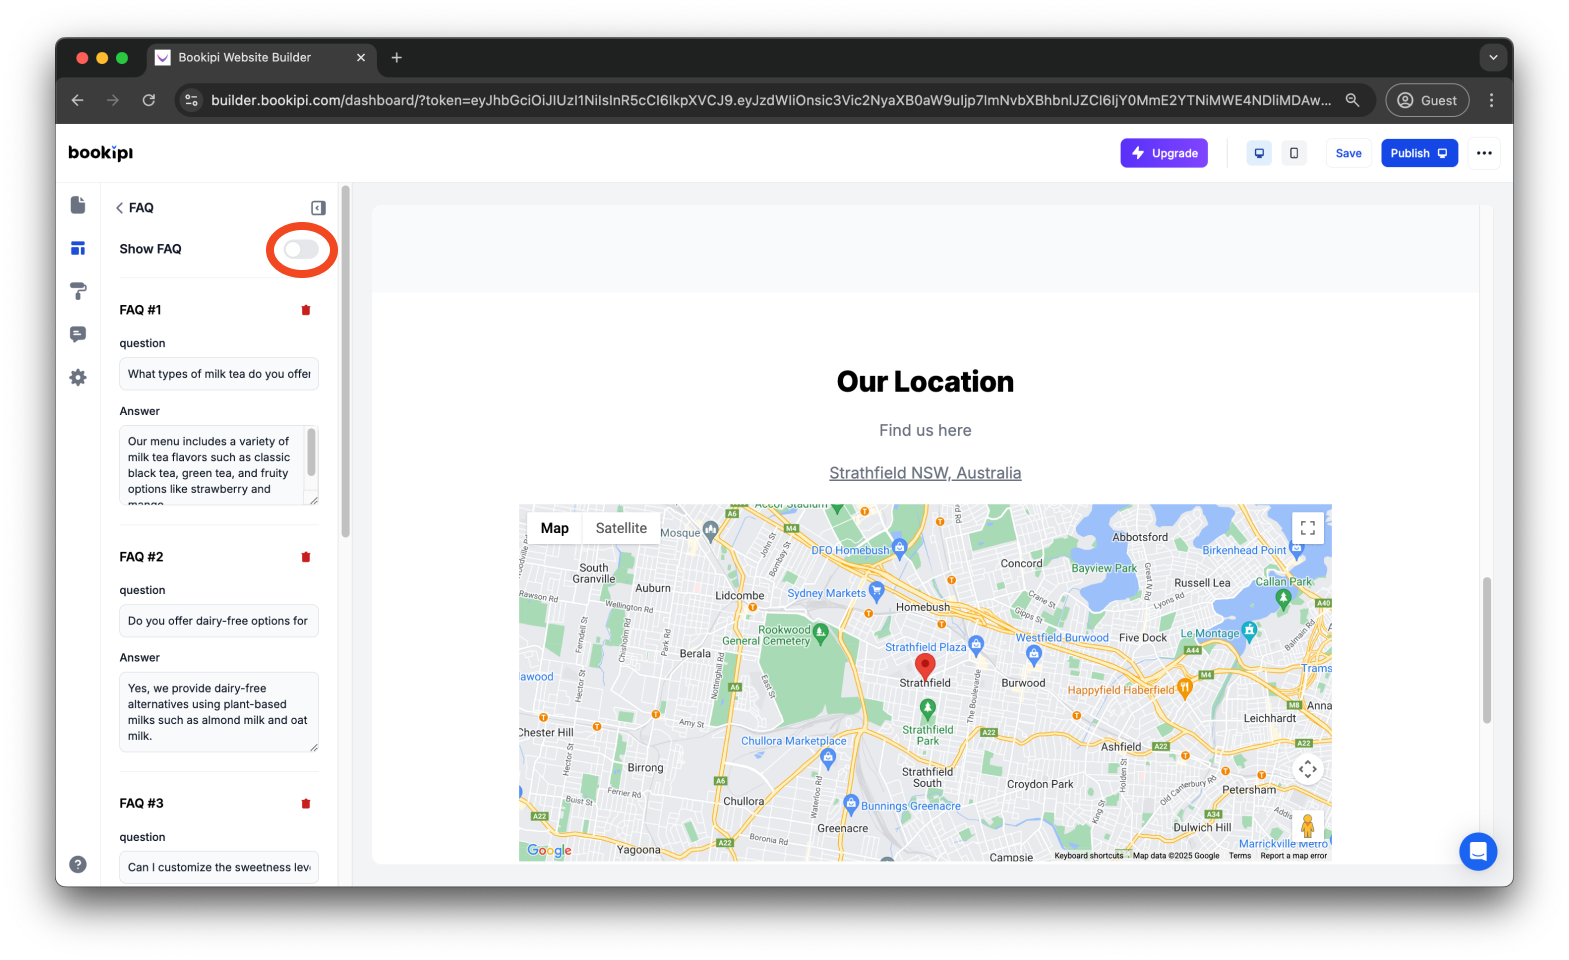The width and height of the screenshot is (1569, 960).
Task: Delete FAQ #2 with trash icon
Action: [x=306, y=557]
